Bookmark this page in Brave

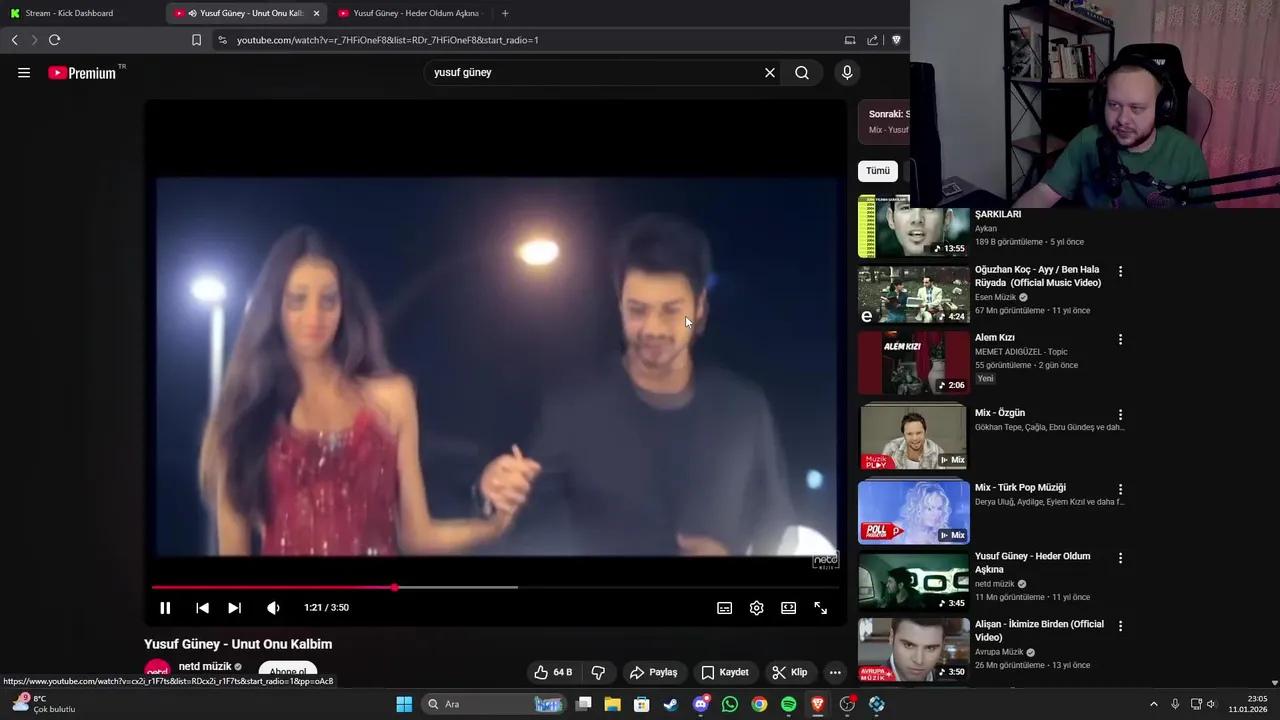click(x=196, y=40)
